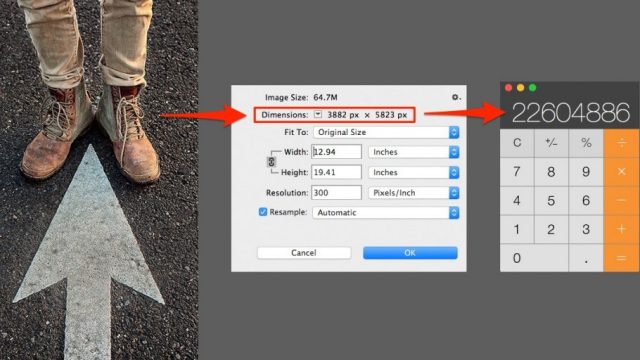The width and height of the screenshot is (640, 360).
Task: Click the calculator 6 key
Action: click(x=586, y=200)
